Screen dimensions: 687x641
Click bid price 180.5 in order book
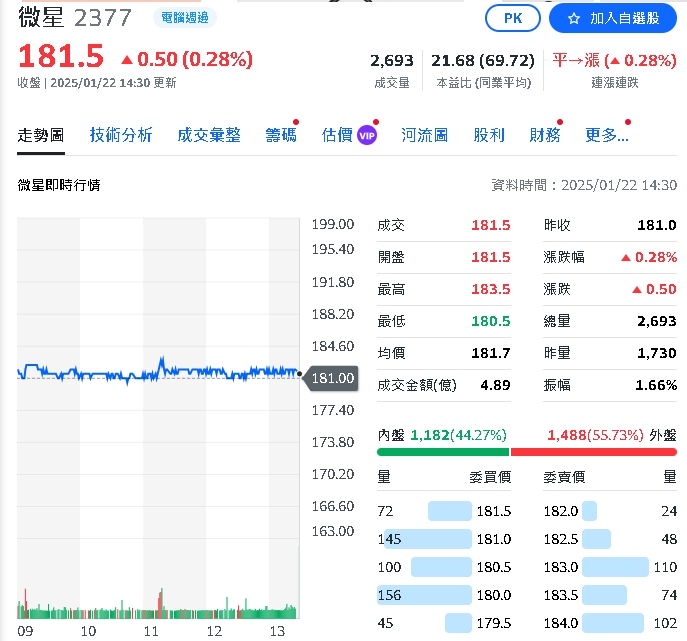click(x=494, y=567)
